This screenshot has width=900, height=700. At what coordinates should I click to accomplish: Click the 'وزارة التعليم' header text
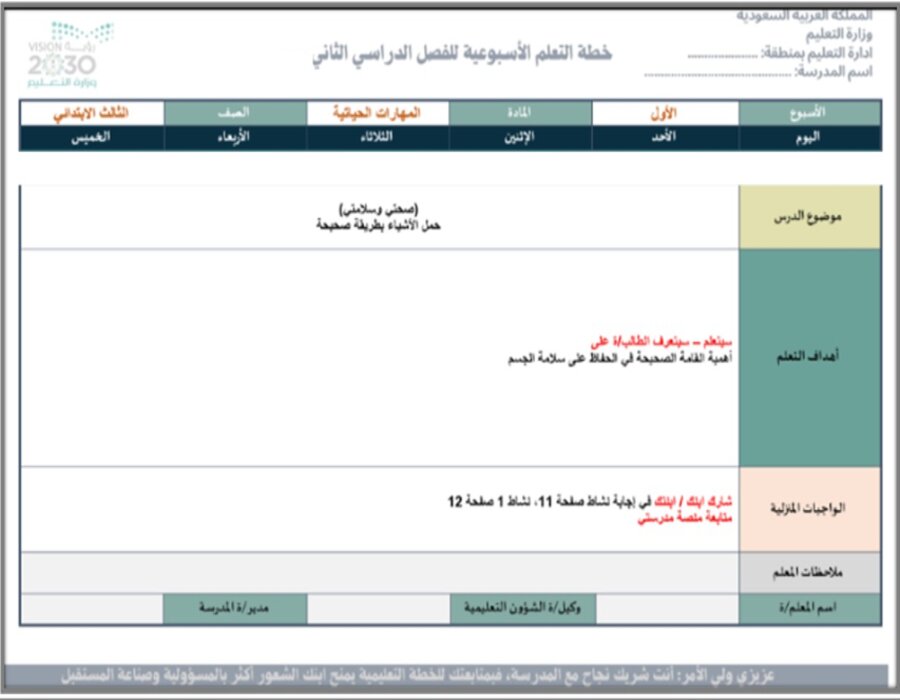[839, 34]
